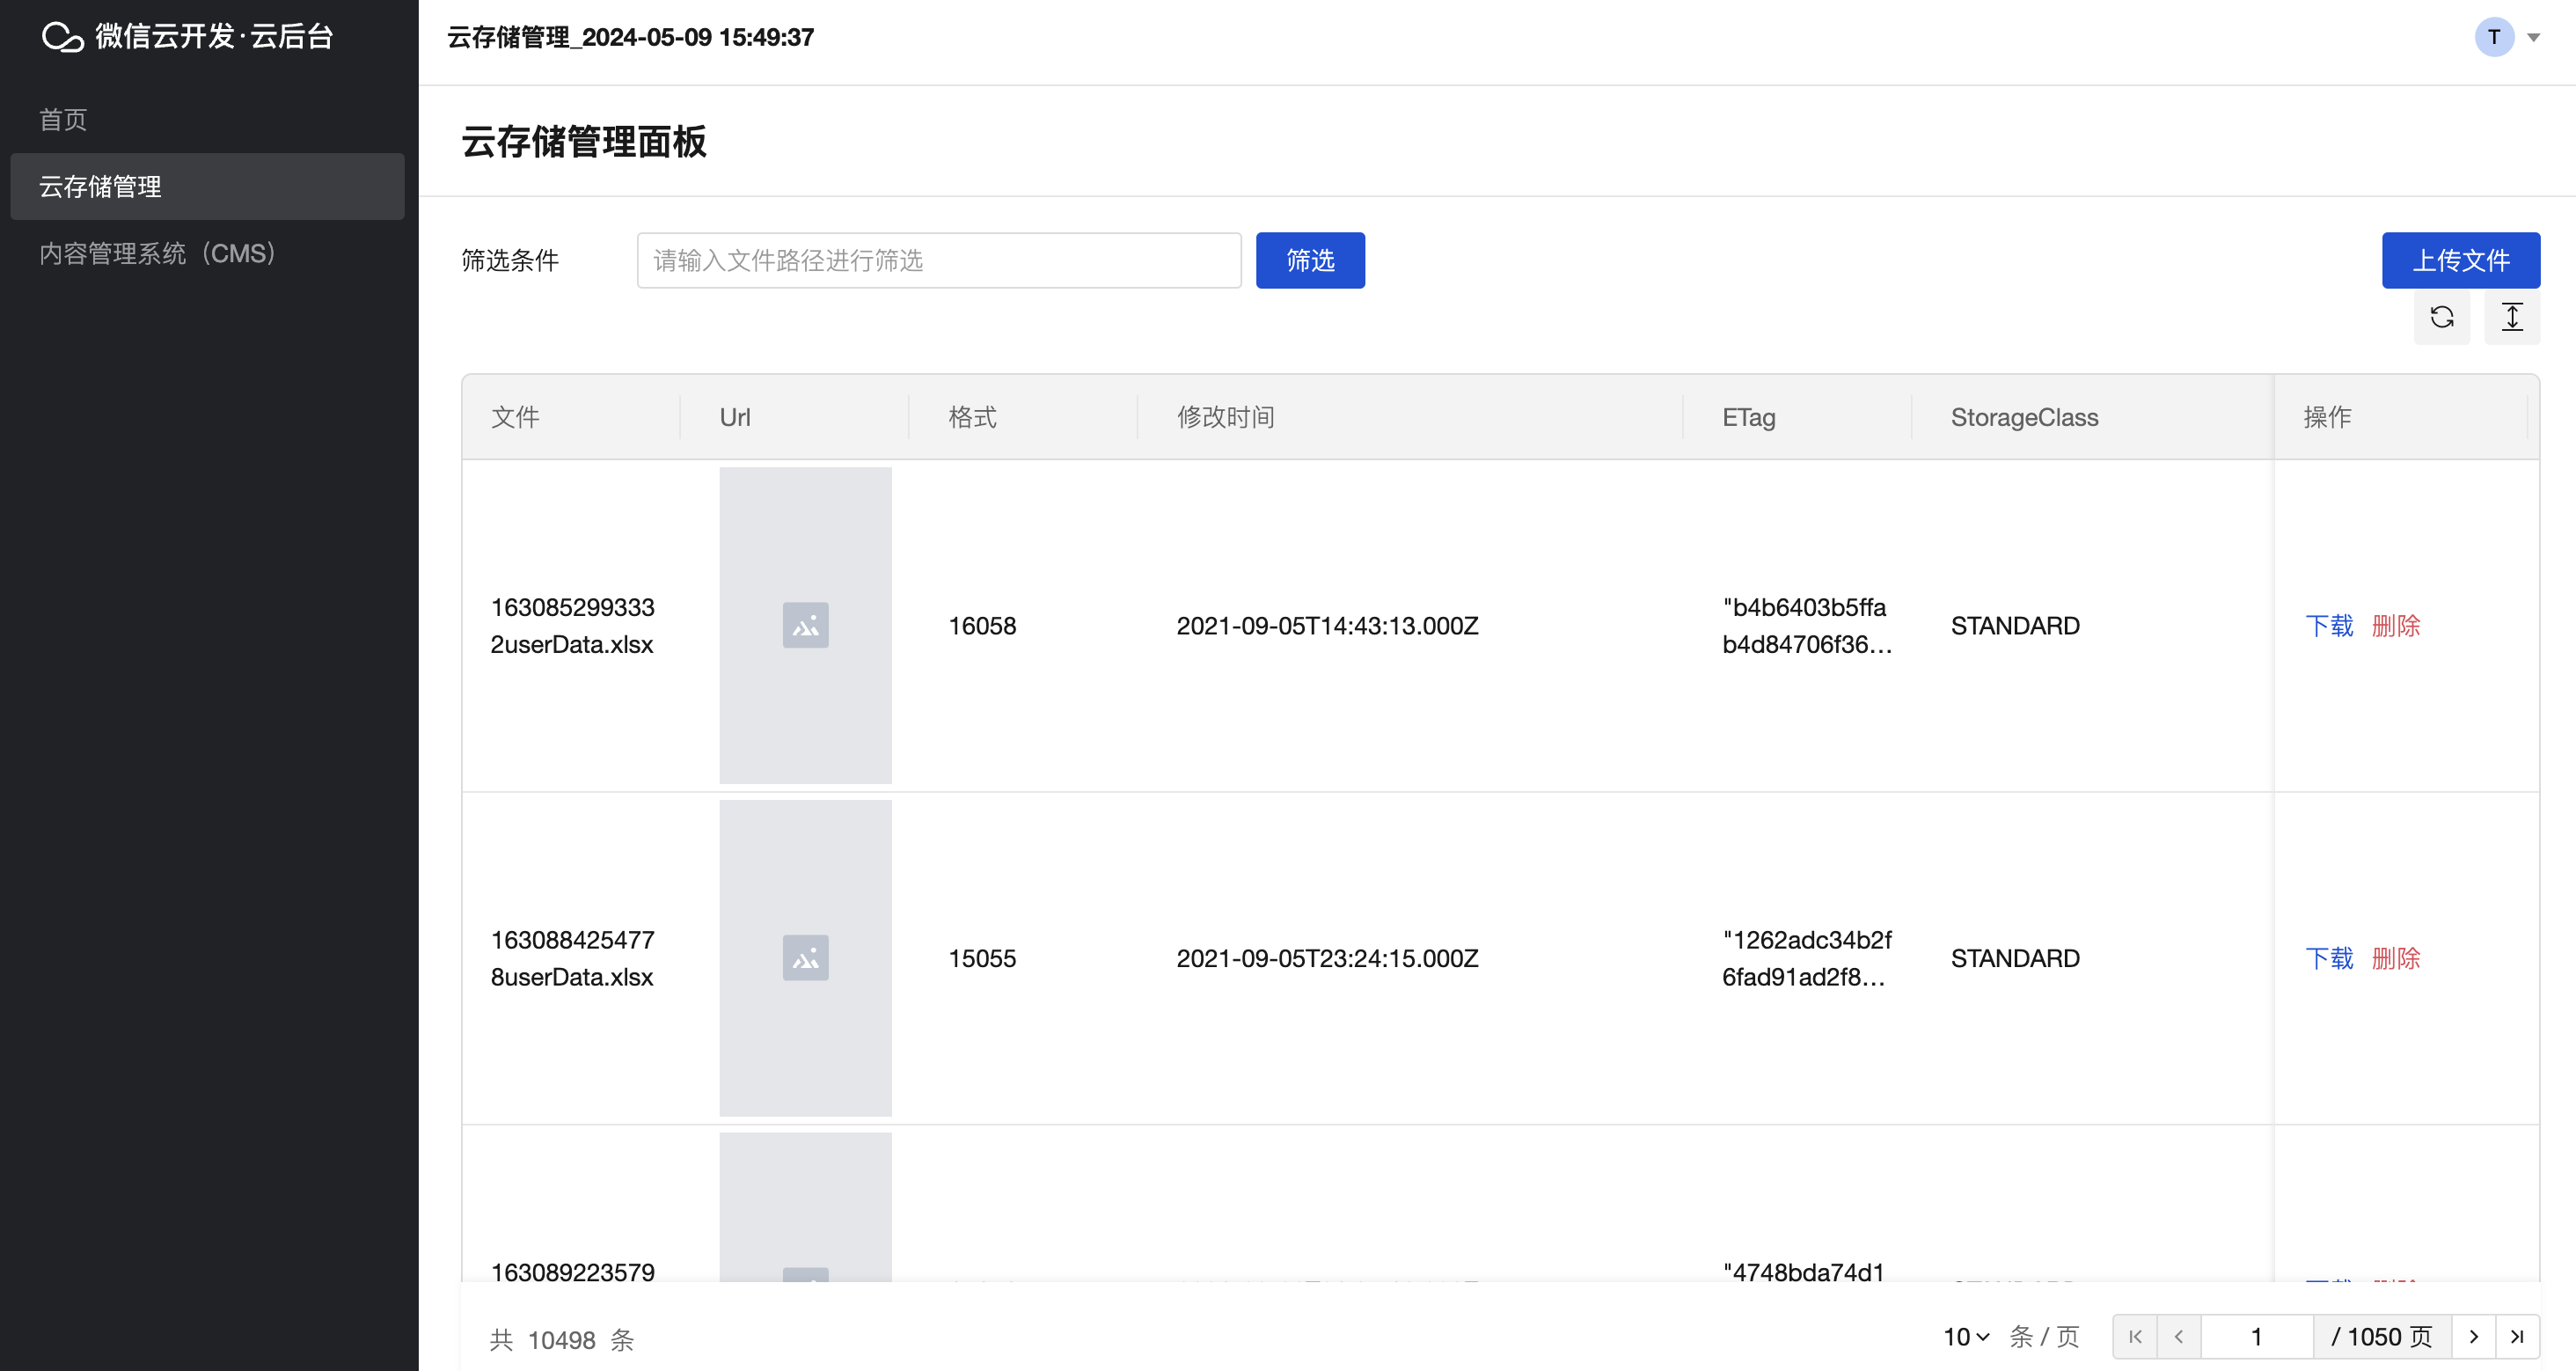2576x1371 pixels.
Task: Open the image thumbnail for 1630884254778userData.xlsx
Action: pos(805,958)
